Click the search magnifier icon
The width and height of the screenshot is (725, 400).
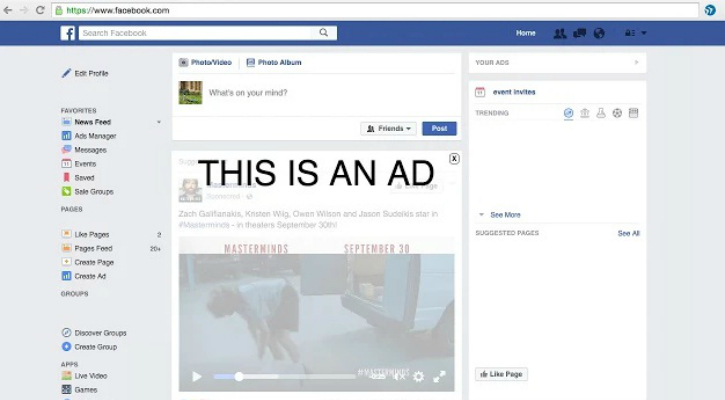[x=324, y=33]
